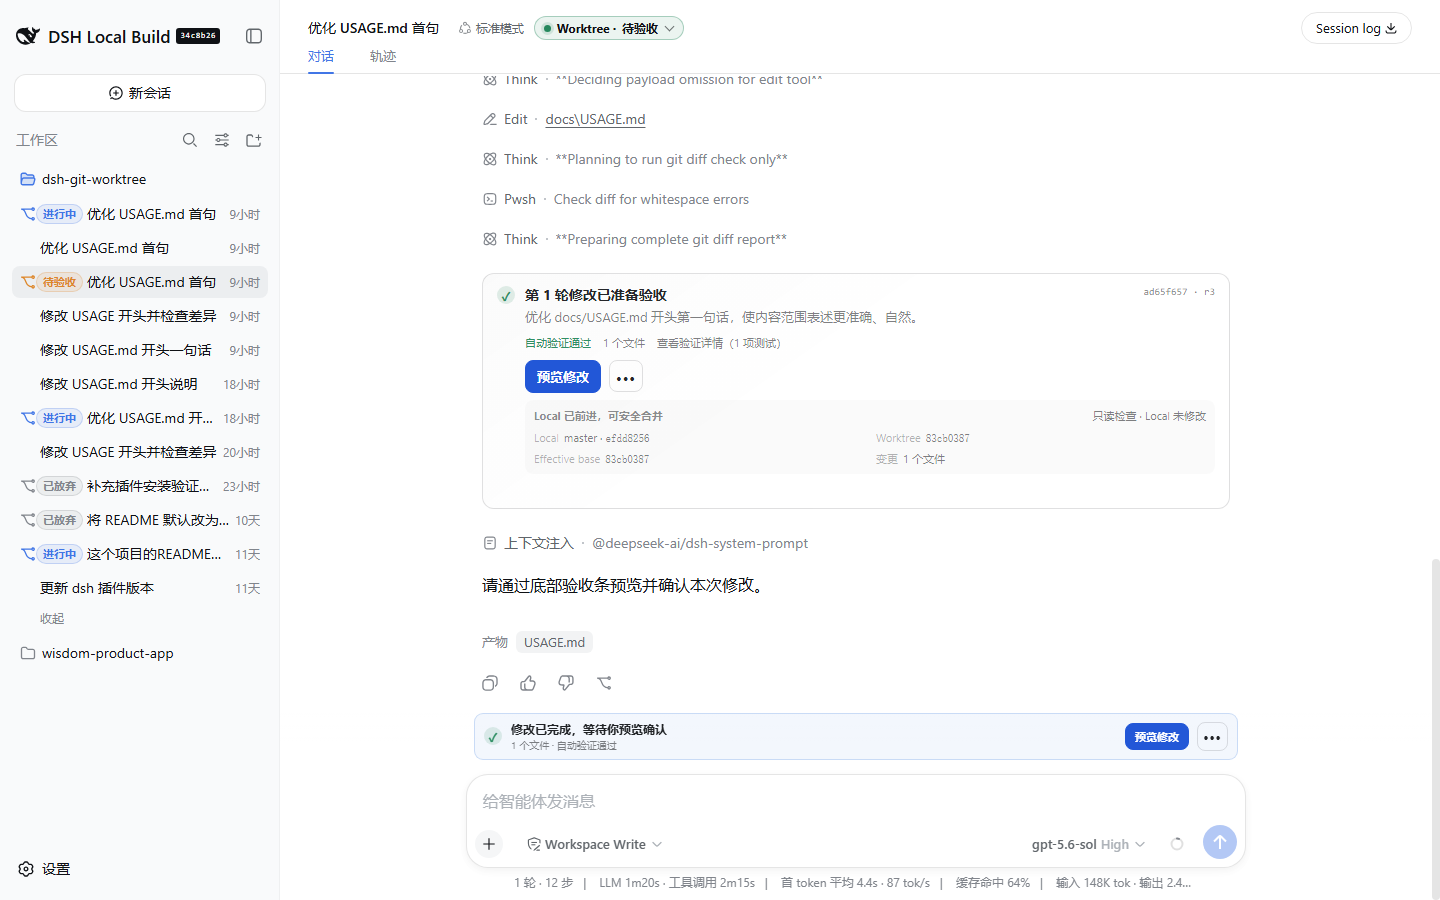
Task: Open the workspace filter settings icon
Action: [x=222, y=140]
